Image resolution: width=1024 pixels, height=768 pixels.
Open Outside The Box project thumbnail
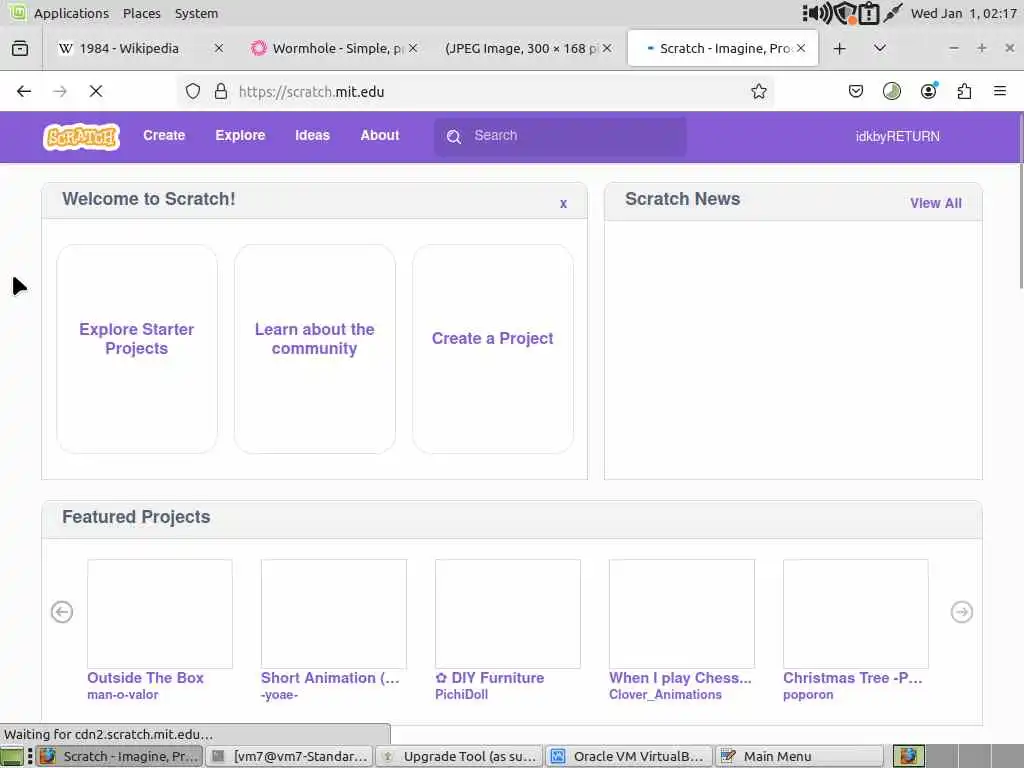(160, 613)
